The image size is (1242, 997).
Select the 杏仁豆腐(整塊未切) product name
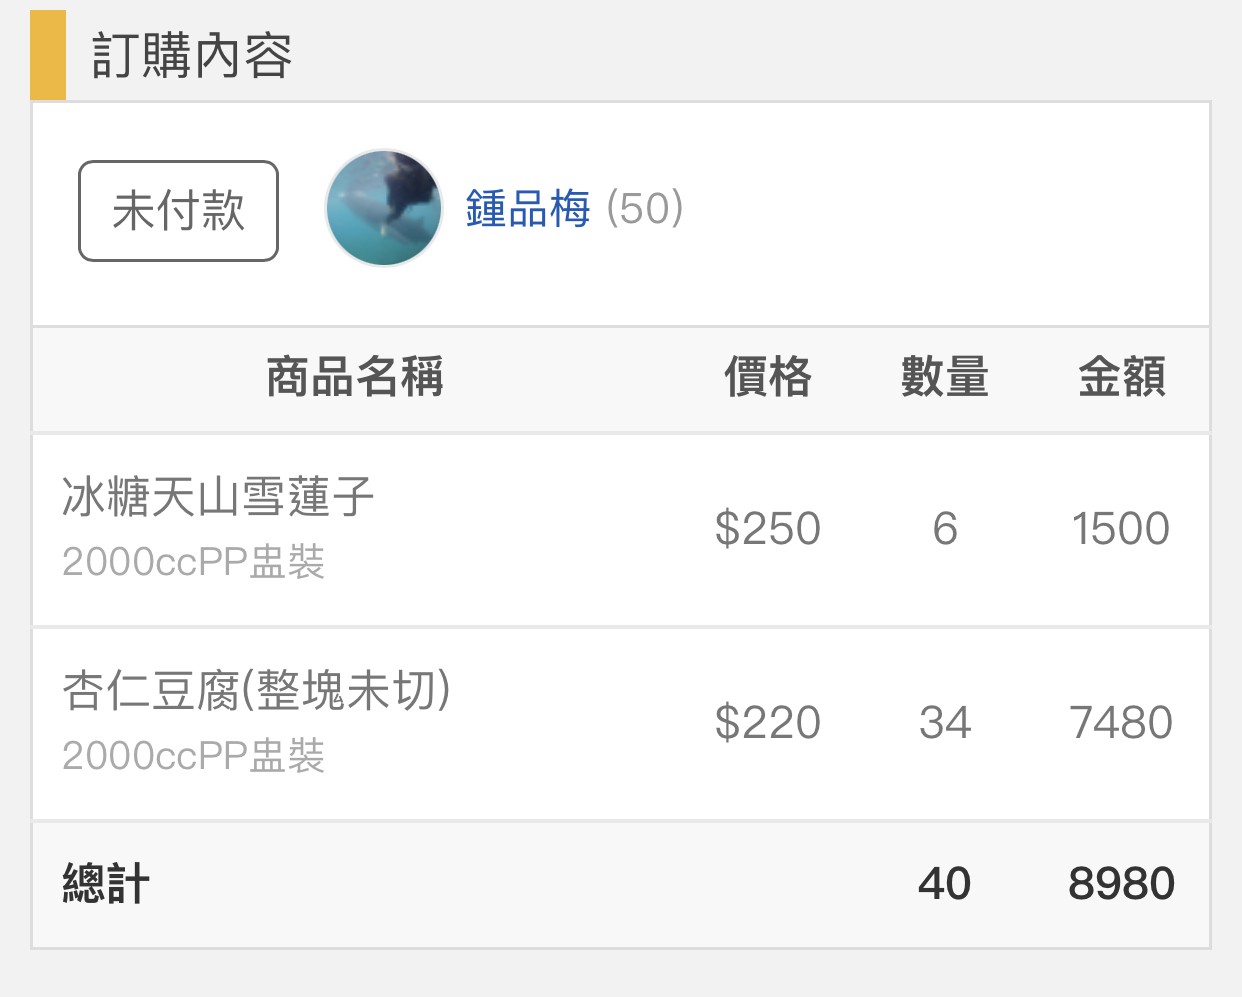pos(257,690)
